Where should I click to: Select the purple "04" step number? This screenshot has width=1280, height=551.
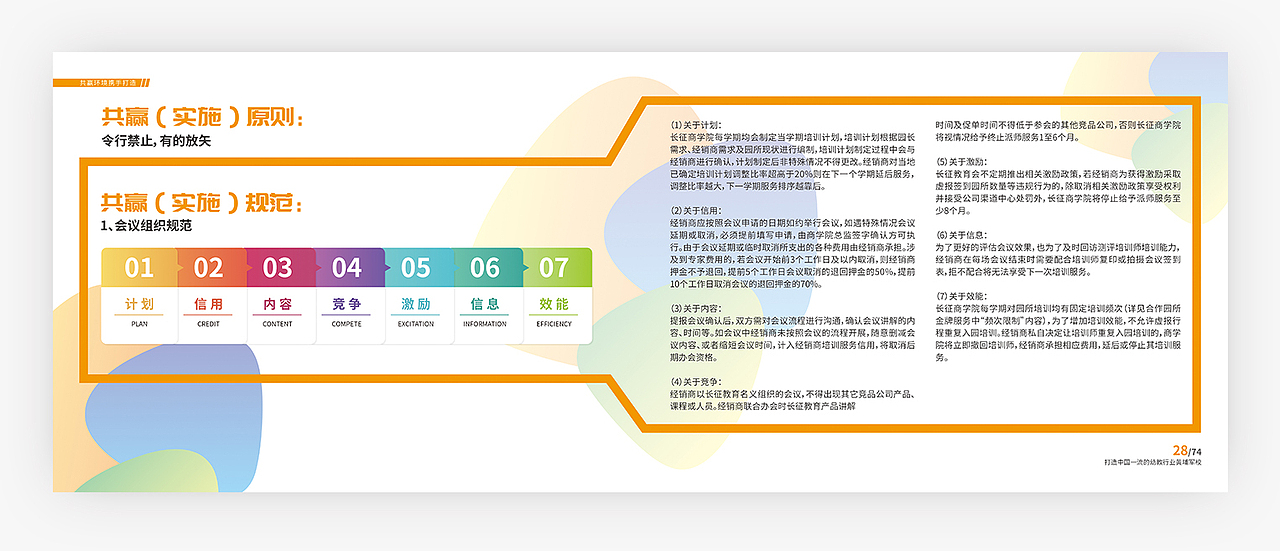point(347,268)
